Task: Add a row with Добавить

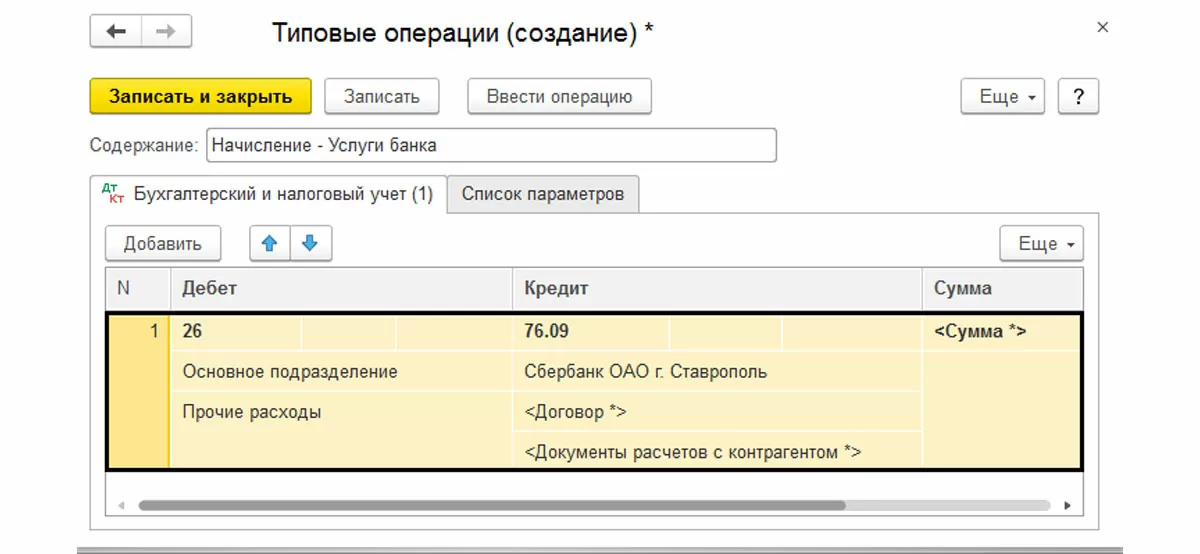Action: click(162, 243)
